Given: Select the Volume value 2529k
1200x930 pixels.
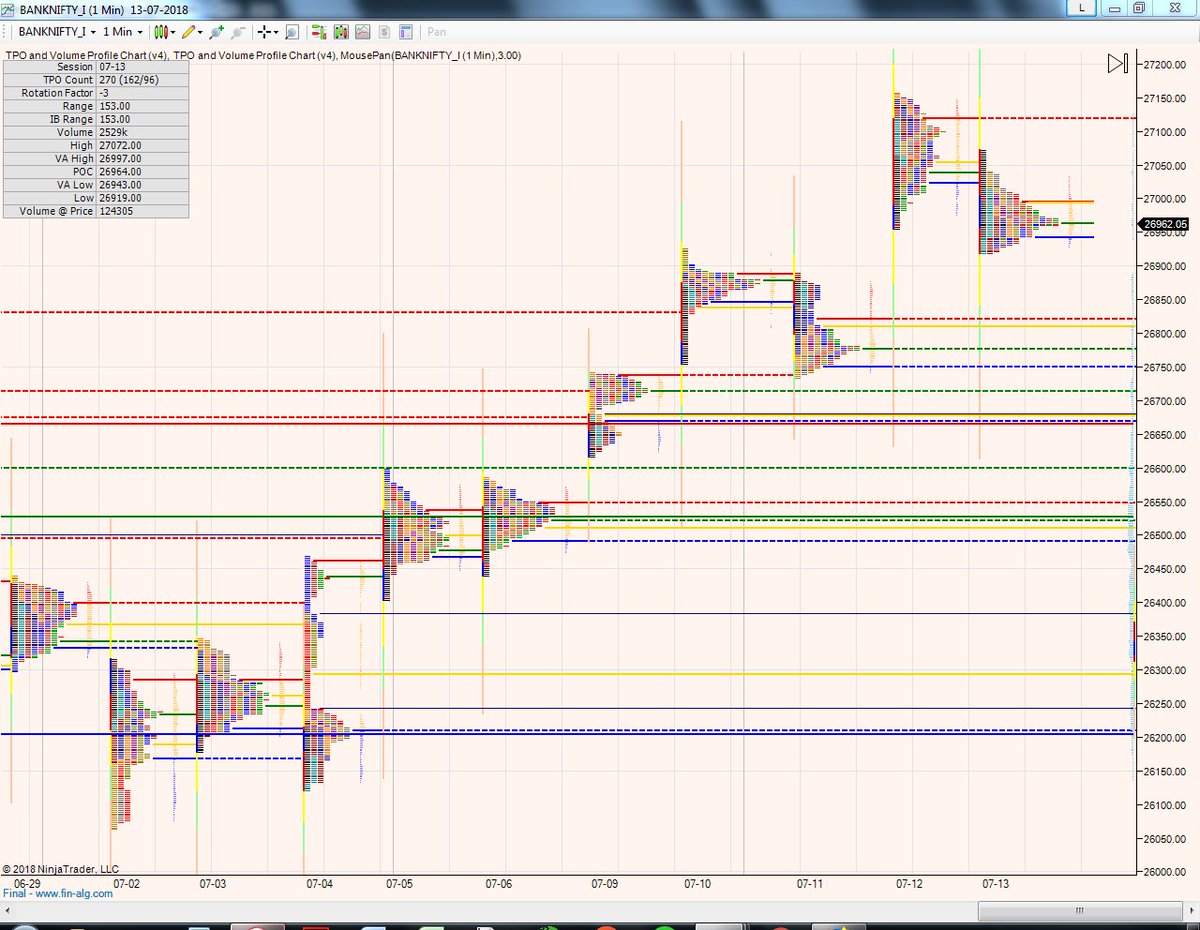Looking at the screenshot, I should click(142, 132).
